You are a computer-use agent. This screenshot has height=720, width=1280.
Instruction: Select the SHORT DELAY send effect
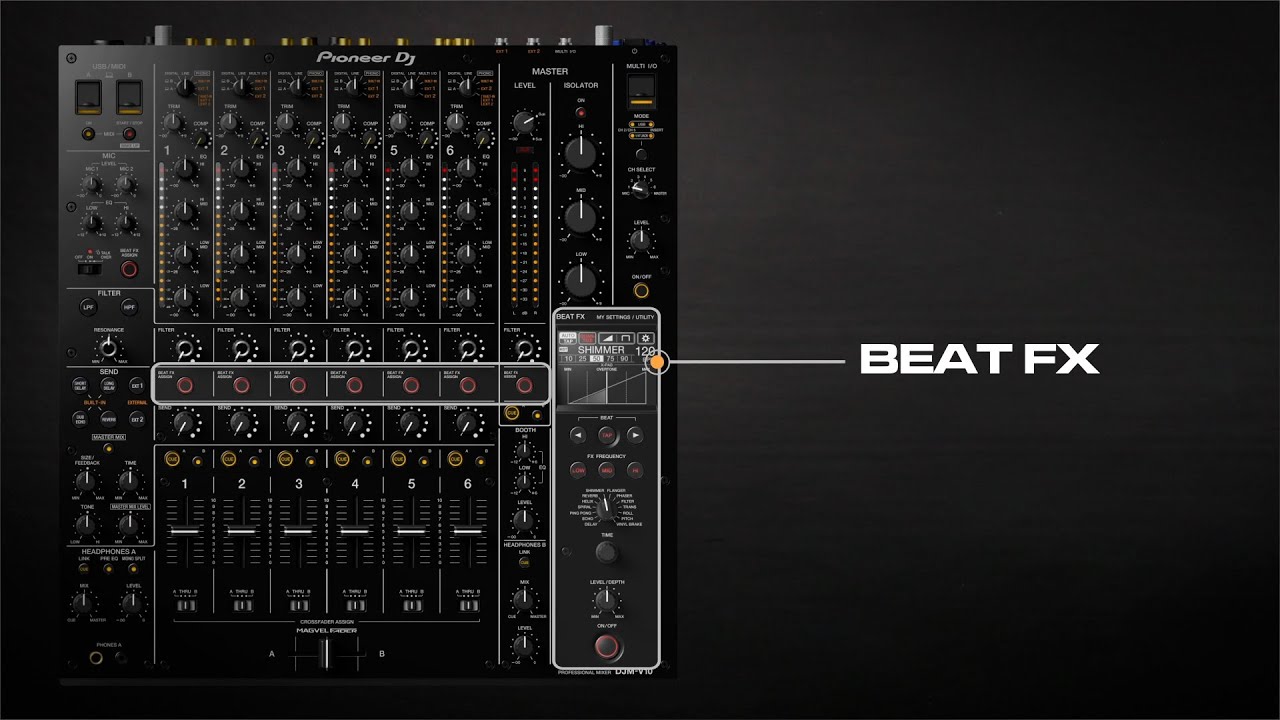click(x=80, y=385)
